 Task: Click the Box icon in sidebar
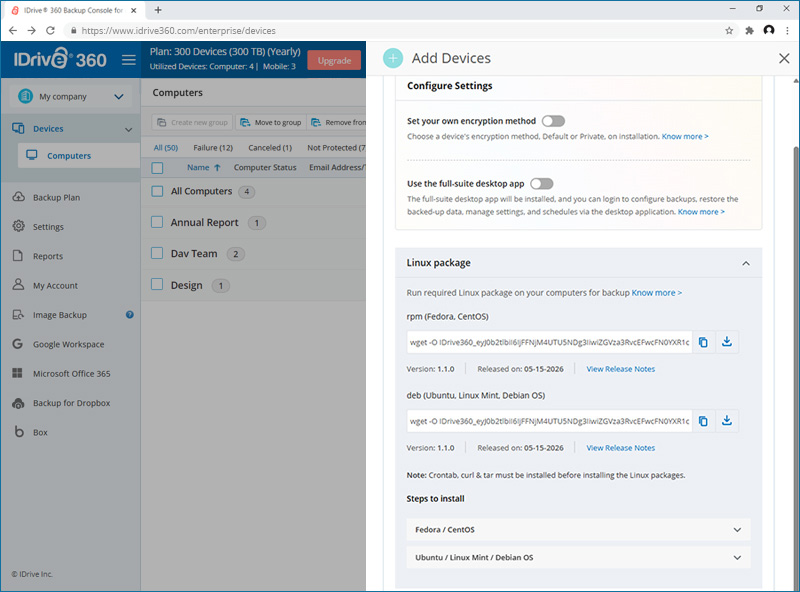(19, 432)
